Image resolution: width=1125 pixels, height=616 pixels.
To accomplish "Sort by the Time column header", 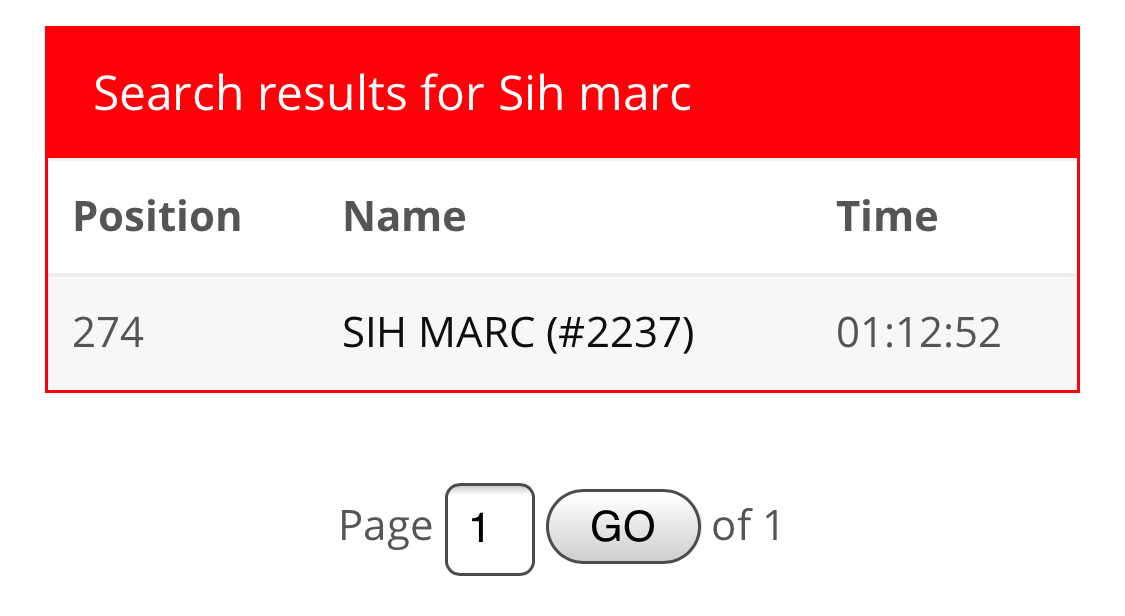I will click(887, 217).
